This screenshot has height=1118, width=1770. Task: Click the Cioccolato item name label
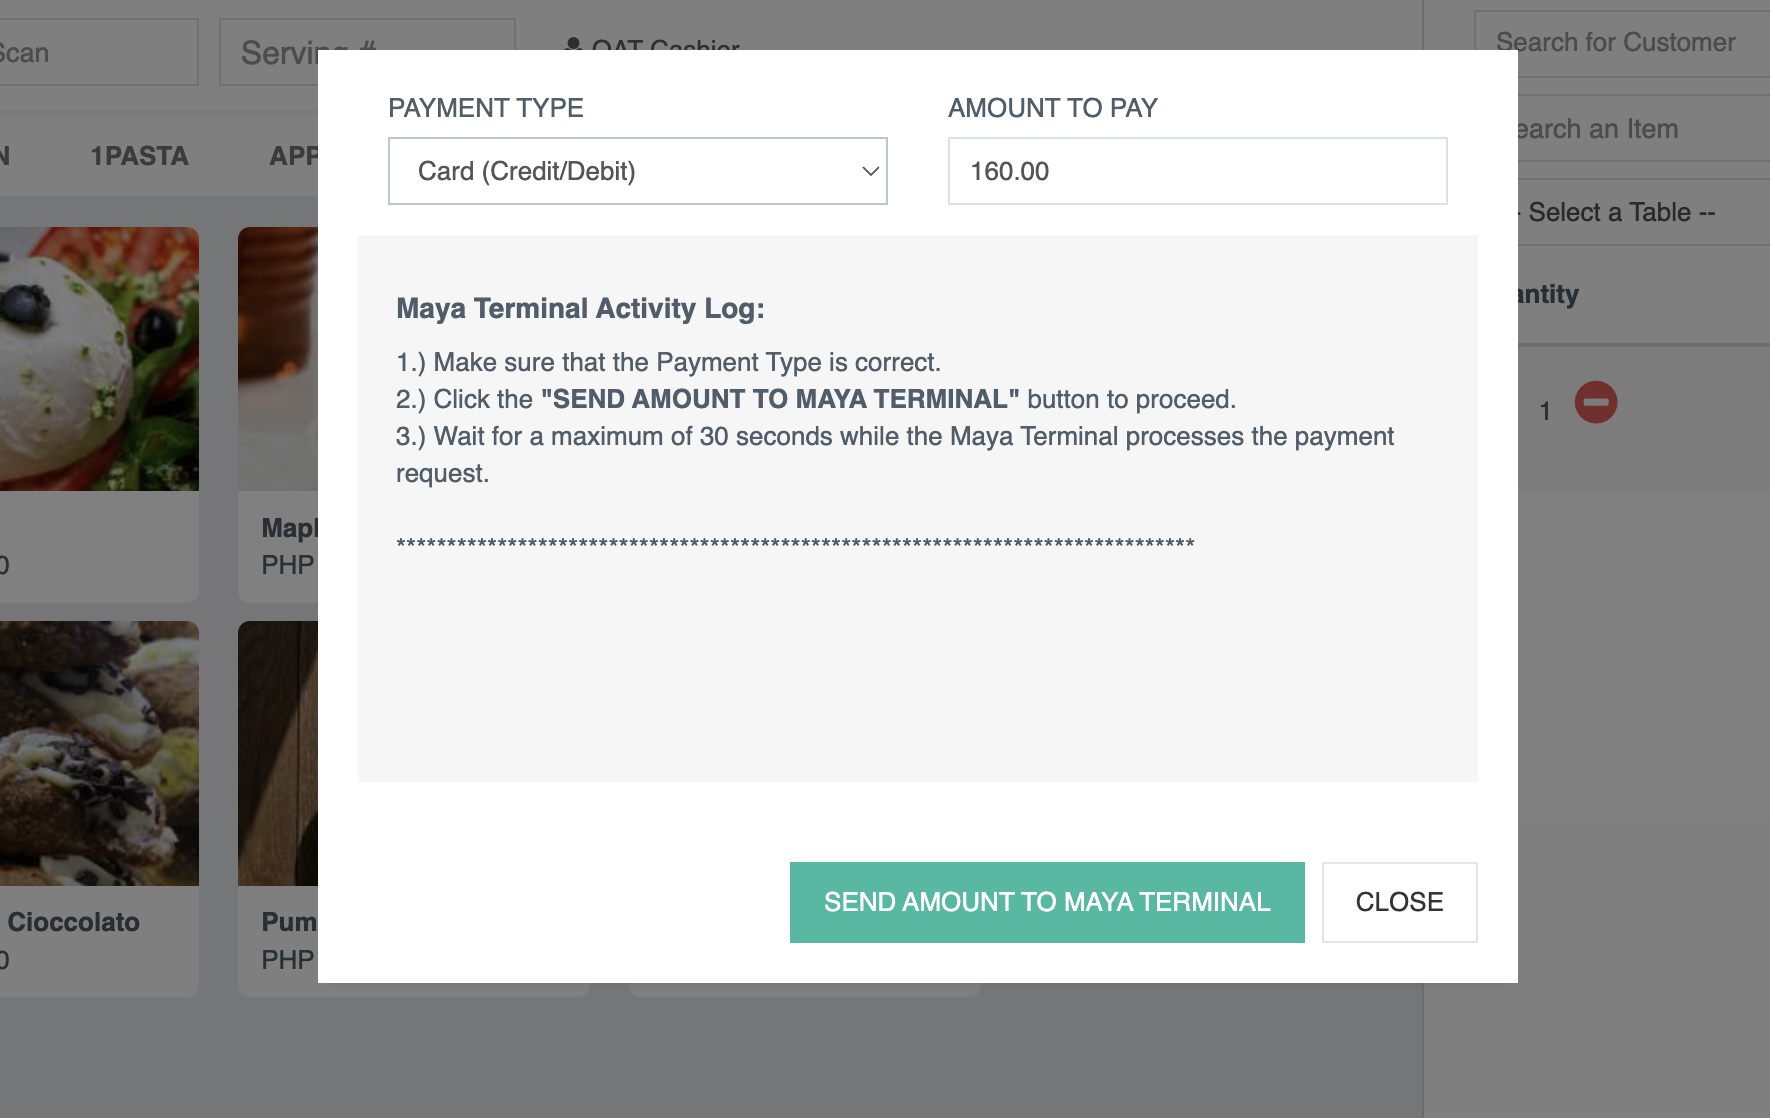click(73, 922)
